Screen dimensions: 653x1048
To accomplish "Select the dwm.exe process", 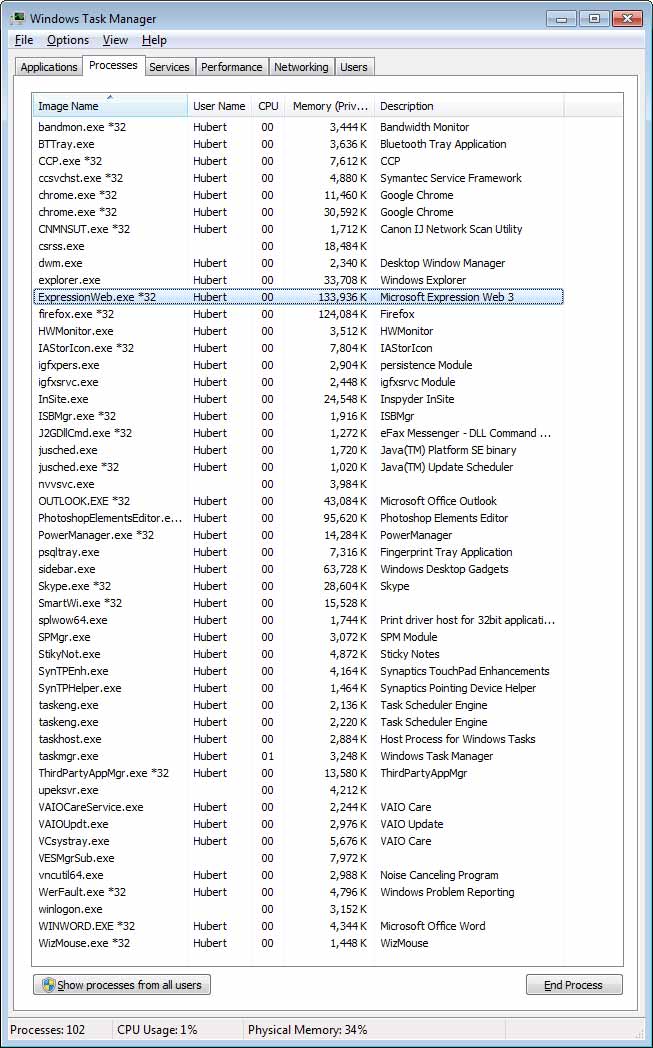I will point(298,263).
